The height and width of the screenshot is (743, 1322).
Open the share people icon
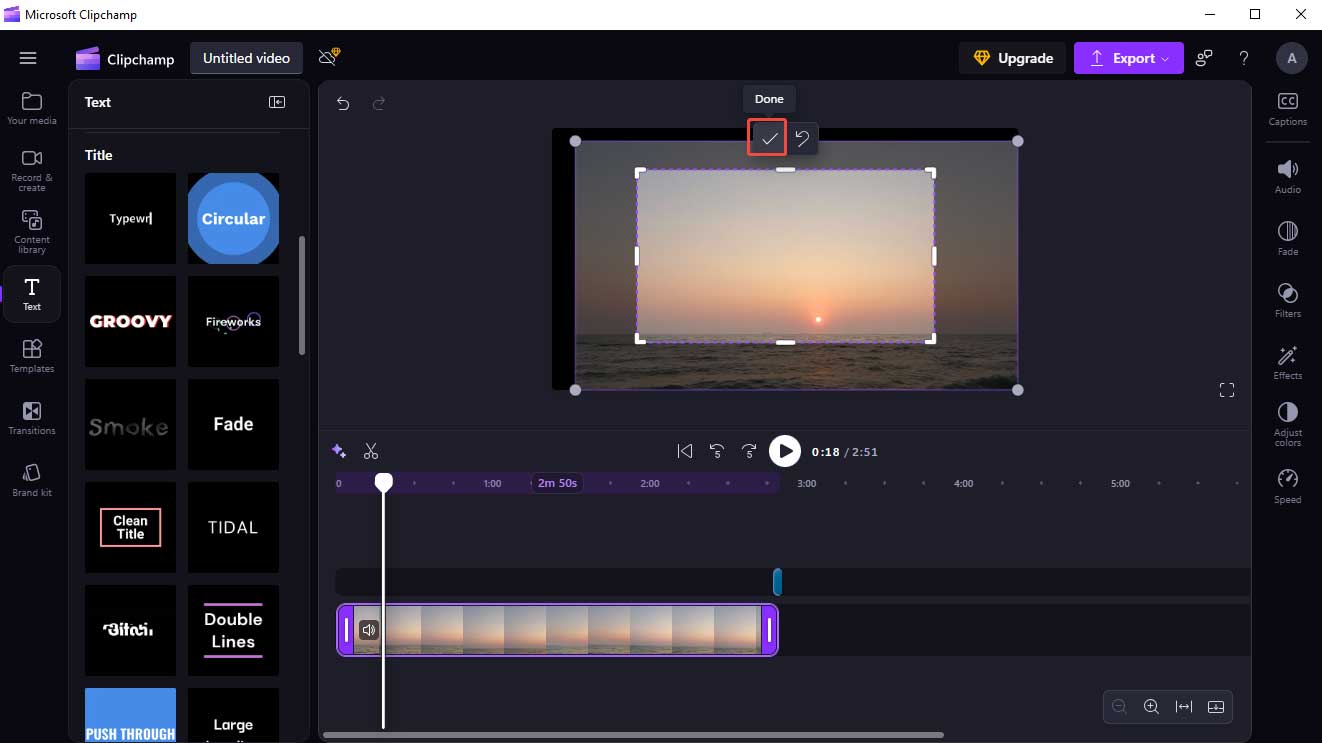coord(1204,58)
